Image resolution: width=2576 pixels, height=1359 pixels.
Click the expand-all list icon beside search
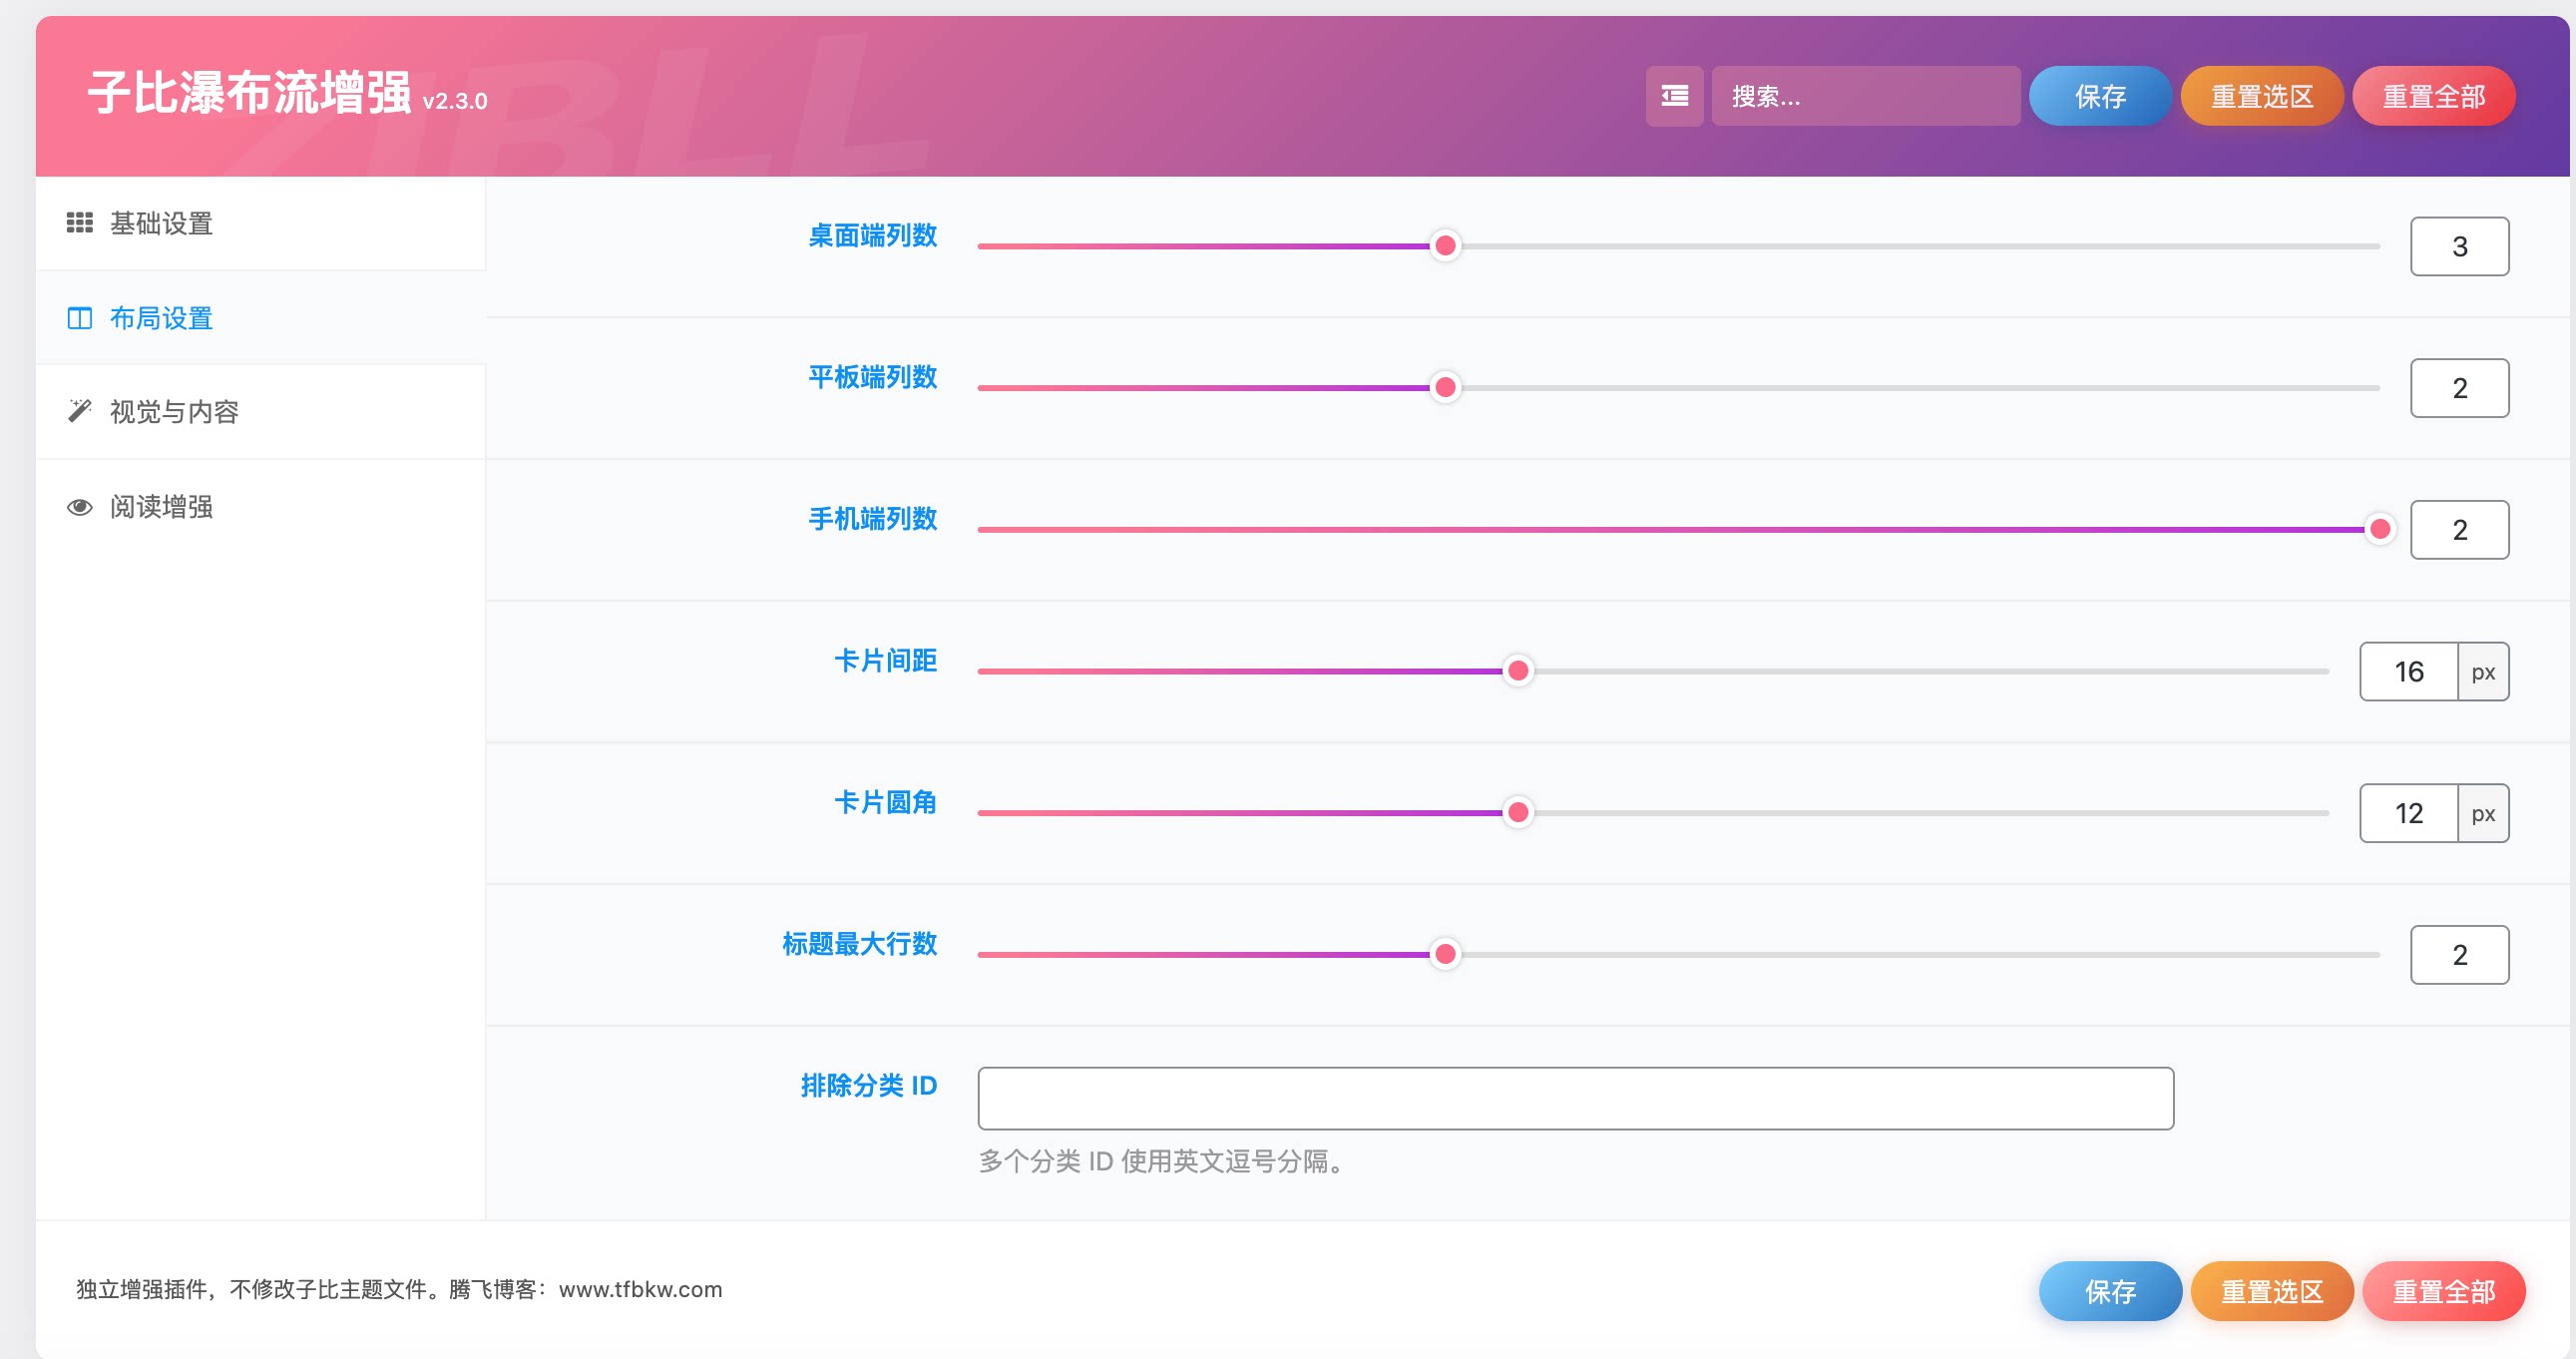(1674, 96)
